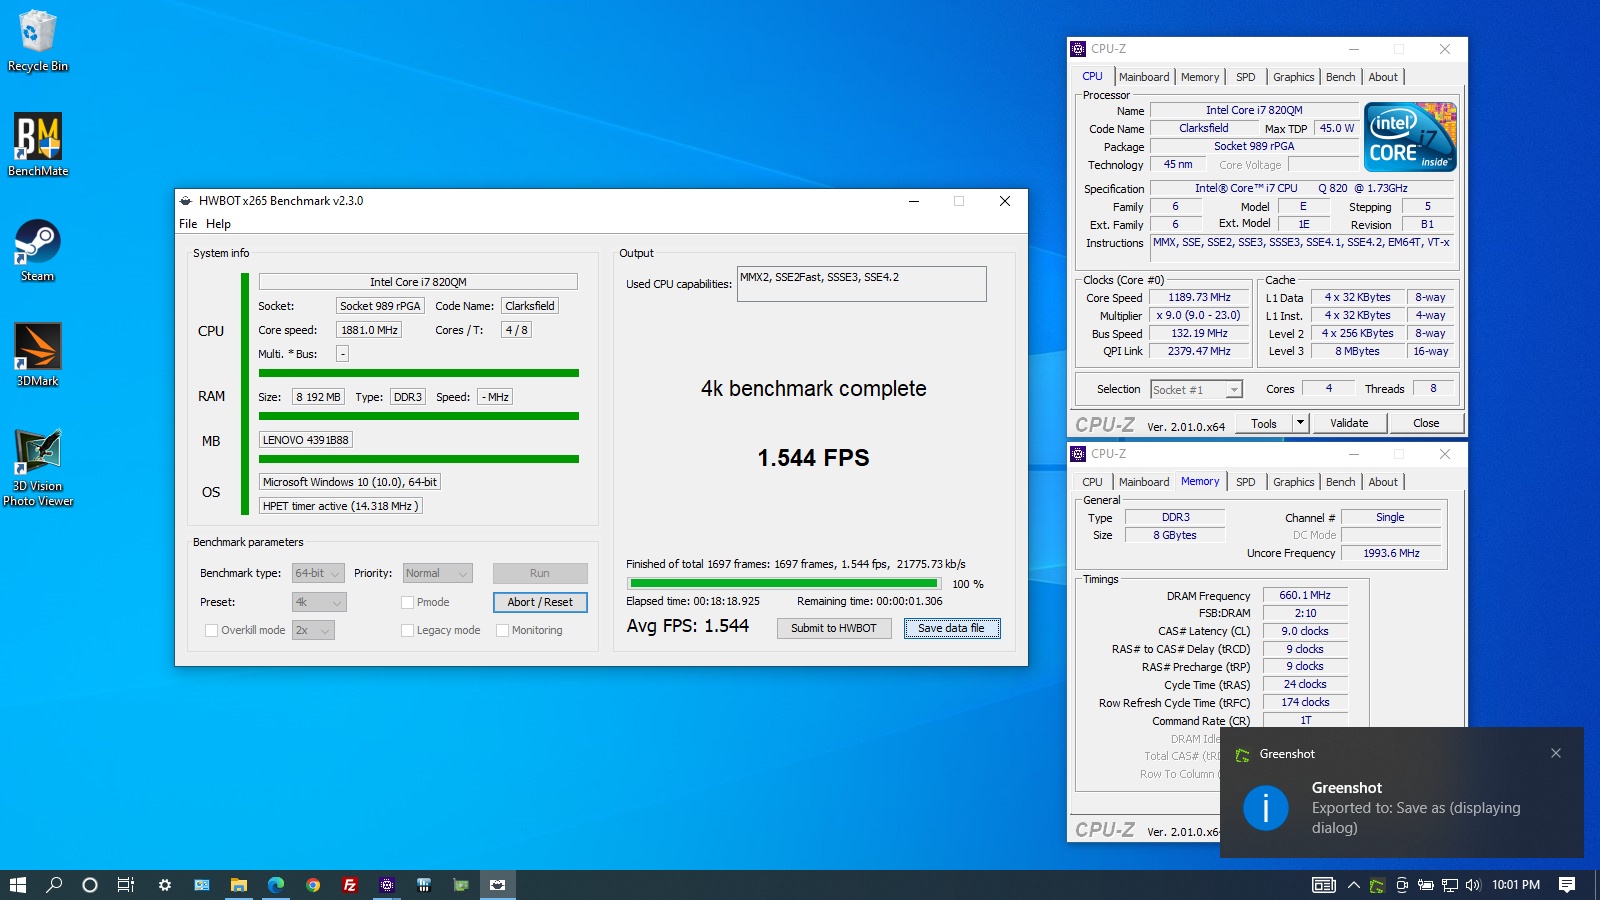
Task: Click Validate in CPU-Z
Action: (x=1349, y=423)
